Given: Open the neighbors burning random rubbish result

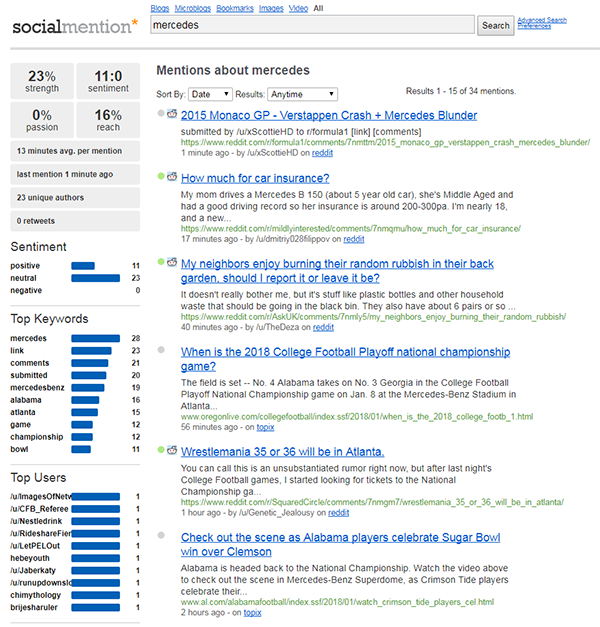Looking at the screenshot, I should [337, 271].
